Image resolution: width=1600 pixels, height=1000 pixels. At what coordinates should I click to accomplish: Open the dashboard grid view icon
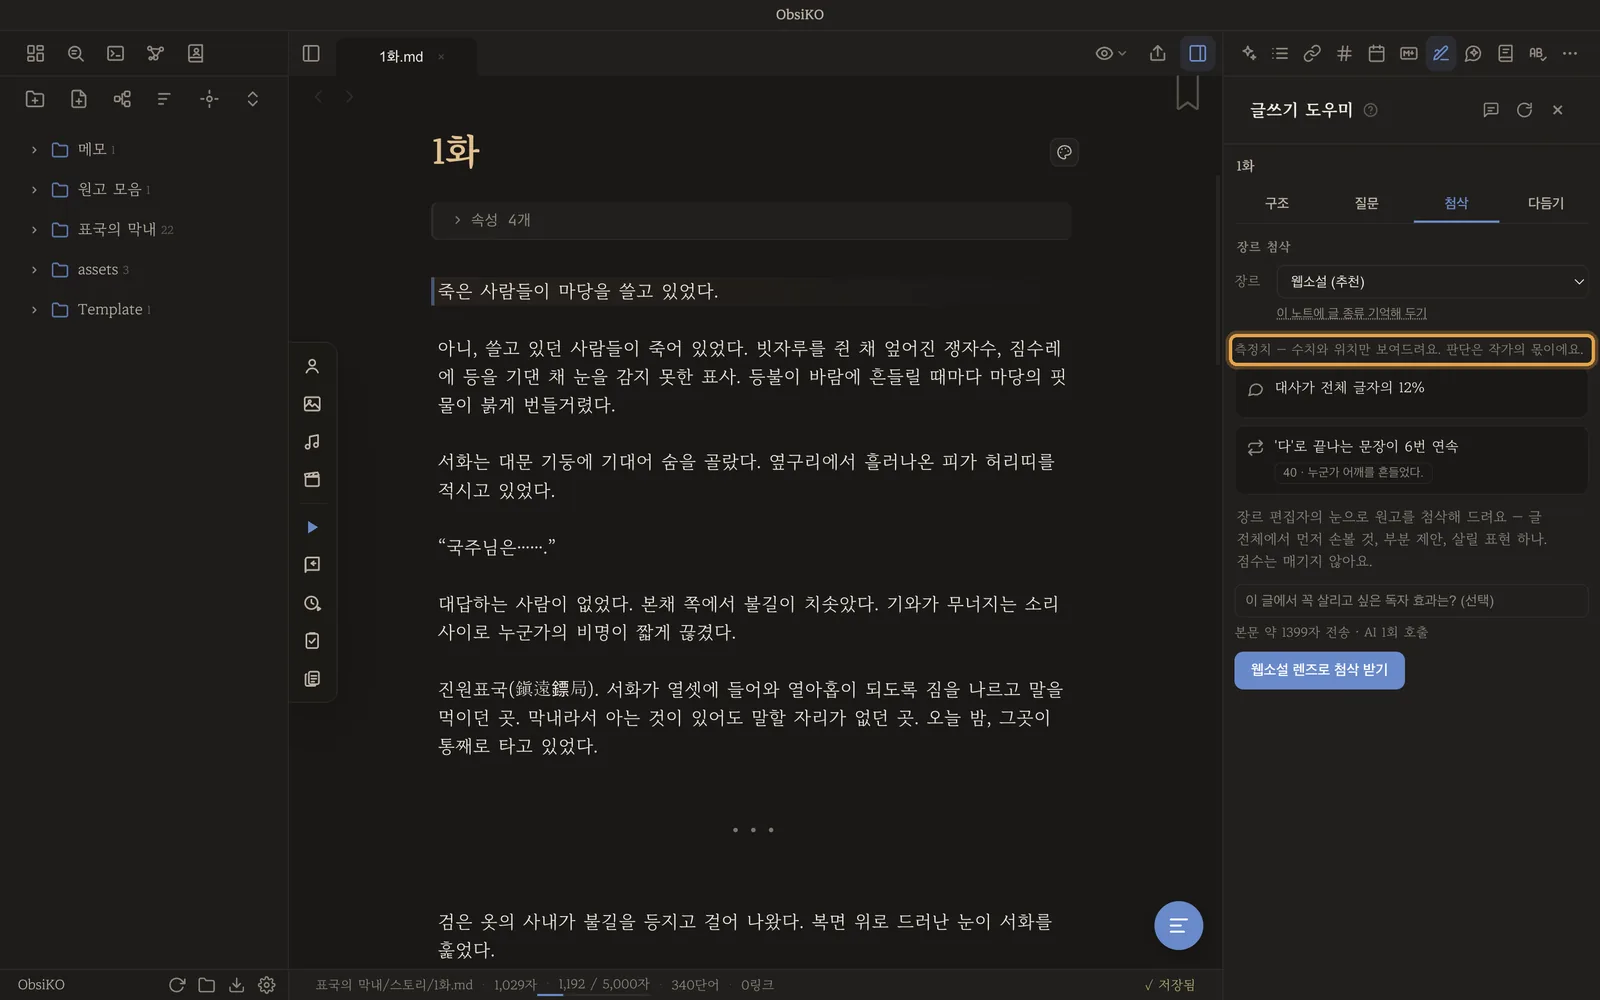pos(36,53)
